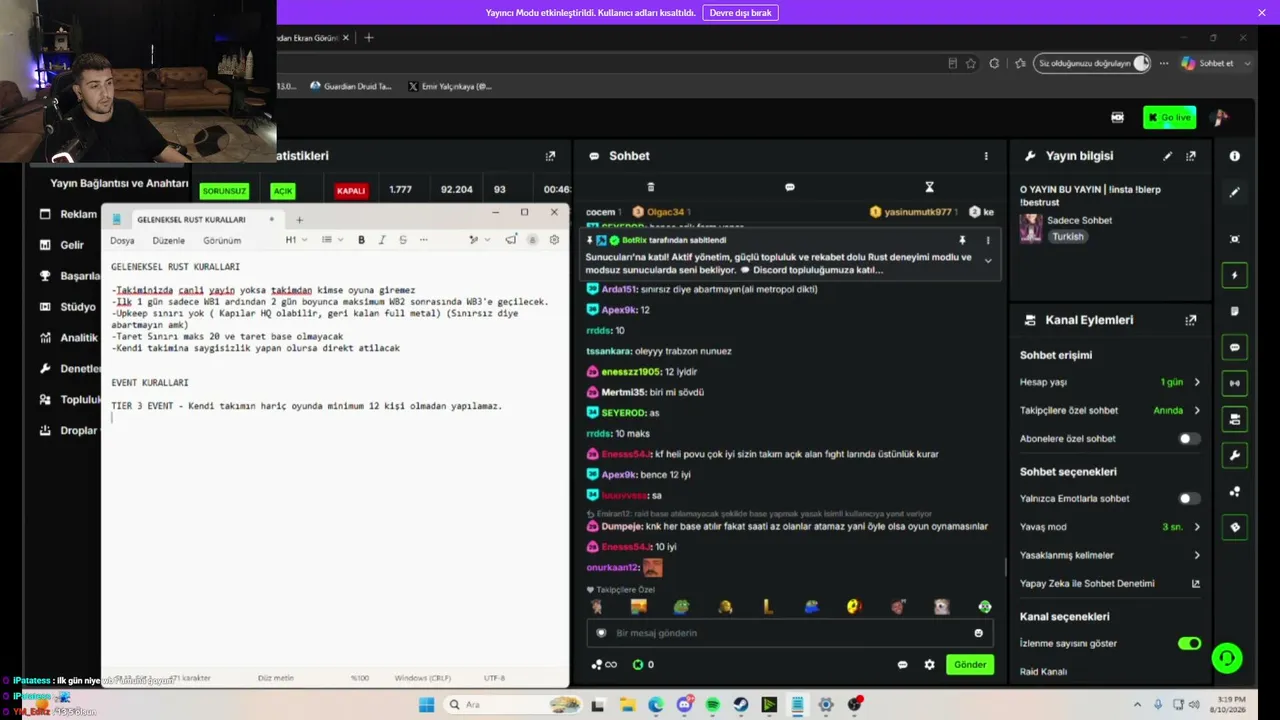The width and height of the screenshot is (1280, 720).
Task: Open Notepad settings gear
Action: point(554,240)
